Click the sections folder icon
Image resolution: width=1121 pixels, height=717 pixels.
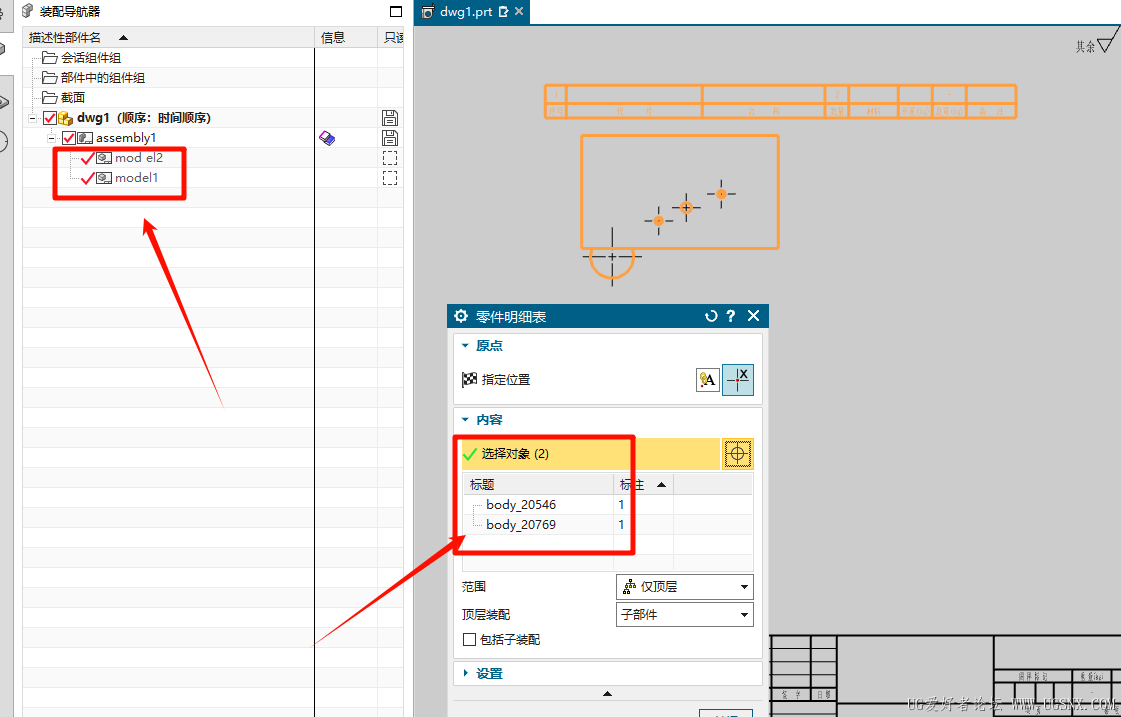click(49, 98)
